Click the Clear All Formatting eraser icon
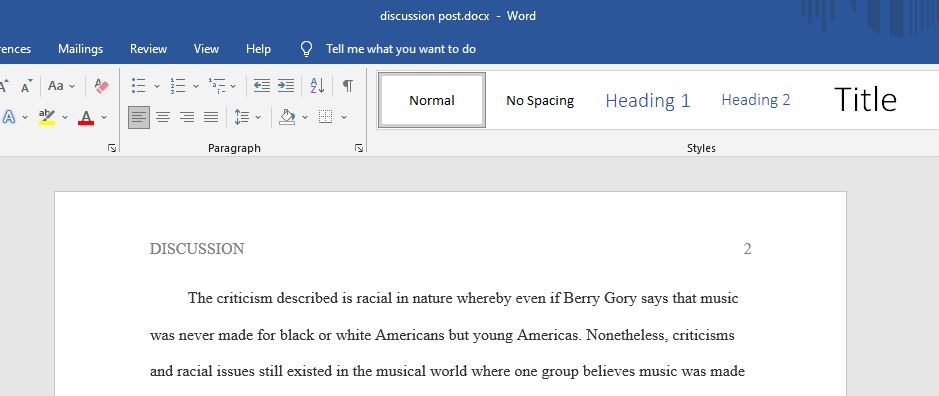The width and height of the screenshot is (939, 396). pos(101,86)
